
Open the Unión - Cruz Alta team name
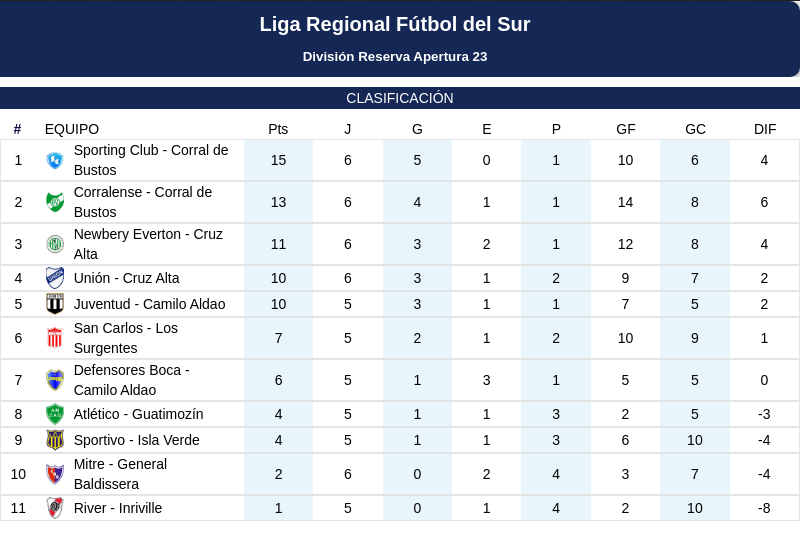127,278
